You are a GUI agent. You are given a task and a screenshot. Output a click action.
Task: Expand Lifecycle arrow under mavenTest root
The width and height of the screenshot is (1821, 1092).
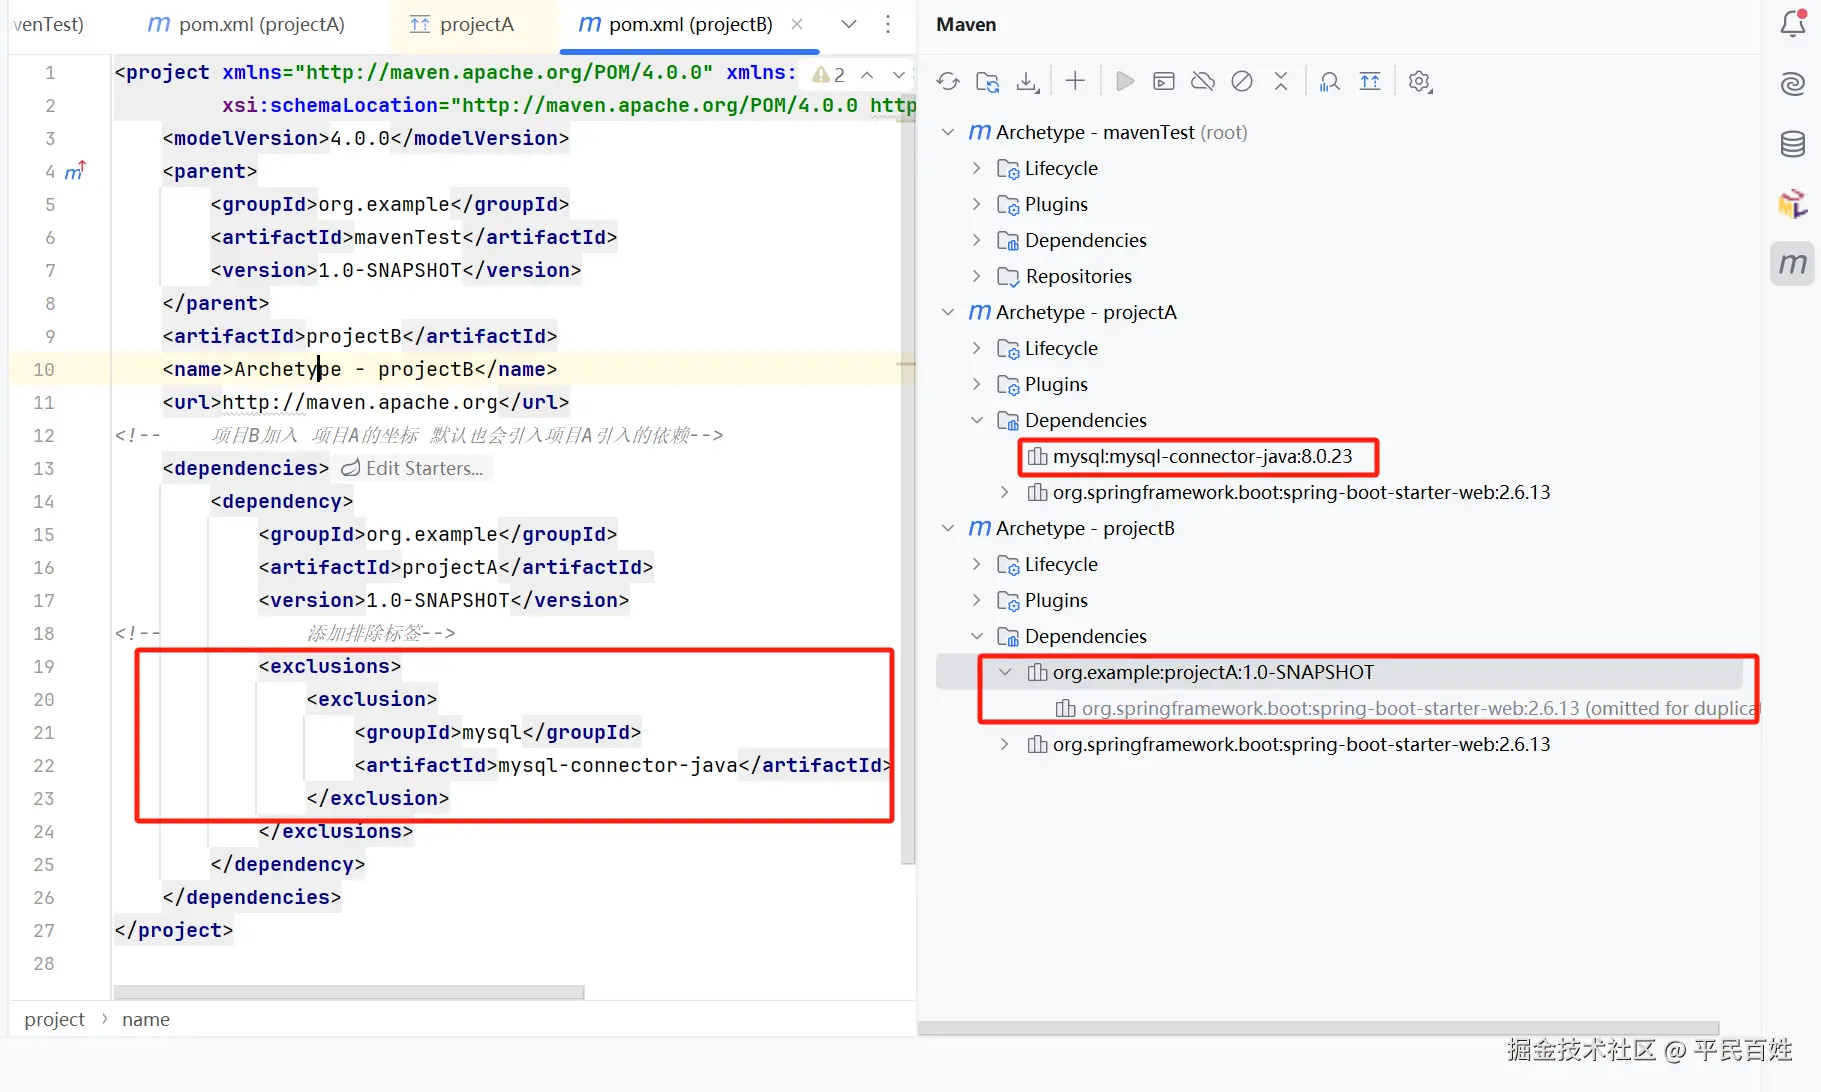pyautogui.click(x=977, y=168)
